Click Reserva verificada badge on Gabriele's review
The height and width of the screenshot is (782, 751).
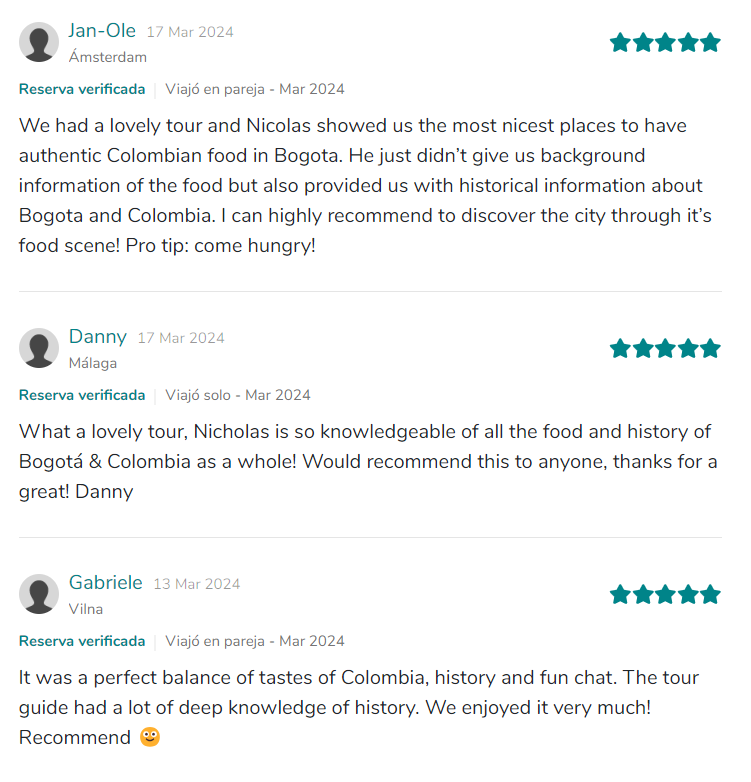pyautogui.click(x=82, y=641)
